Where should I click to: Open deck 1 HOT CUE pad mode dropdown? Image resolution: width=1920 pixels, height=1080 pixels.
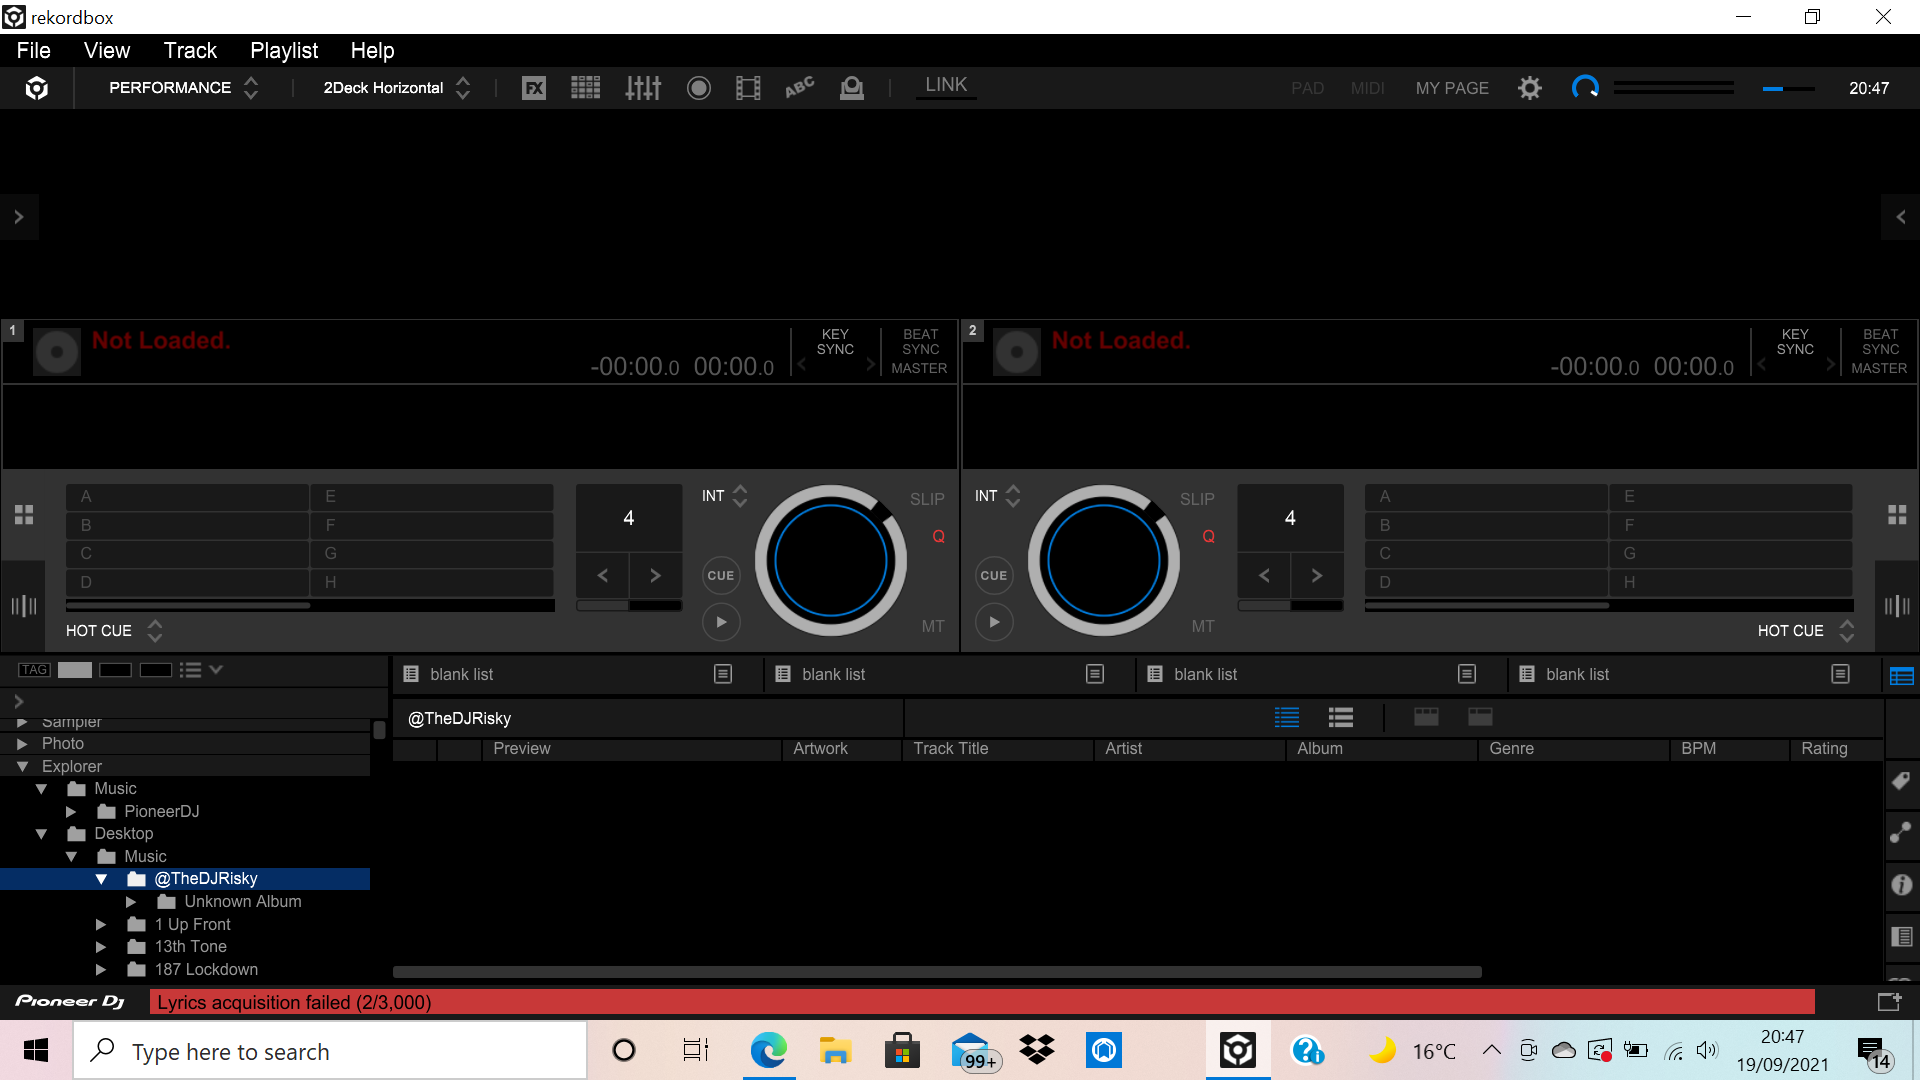(114, 631)
